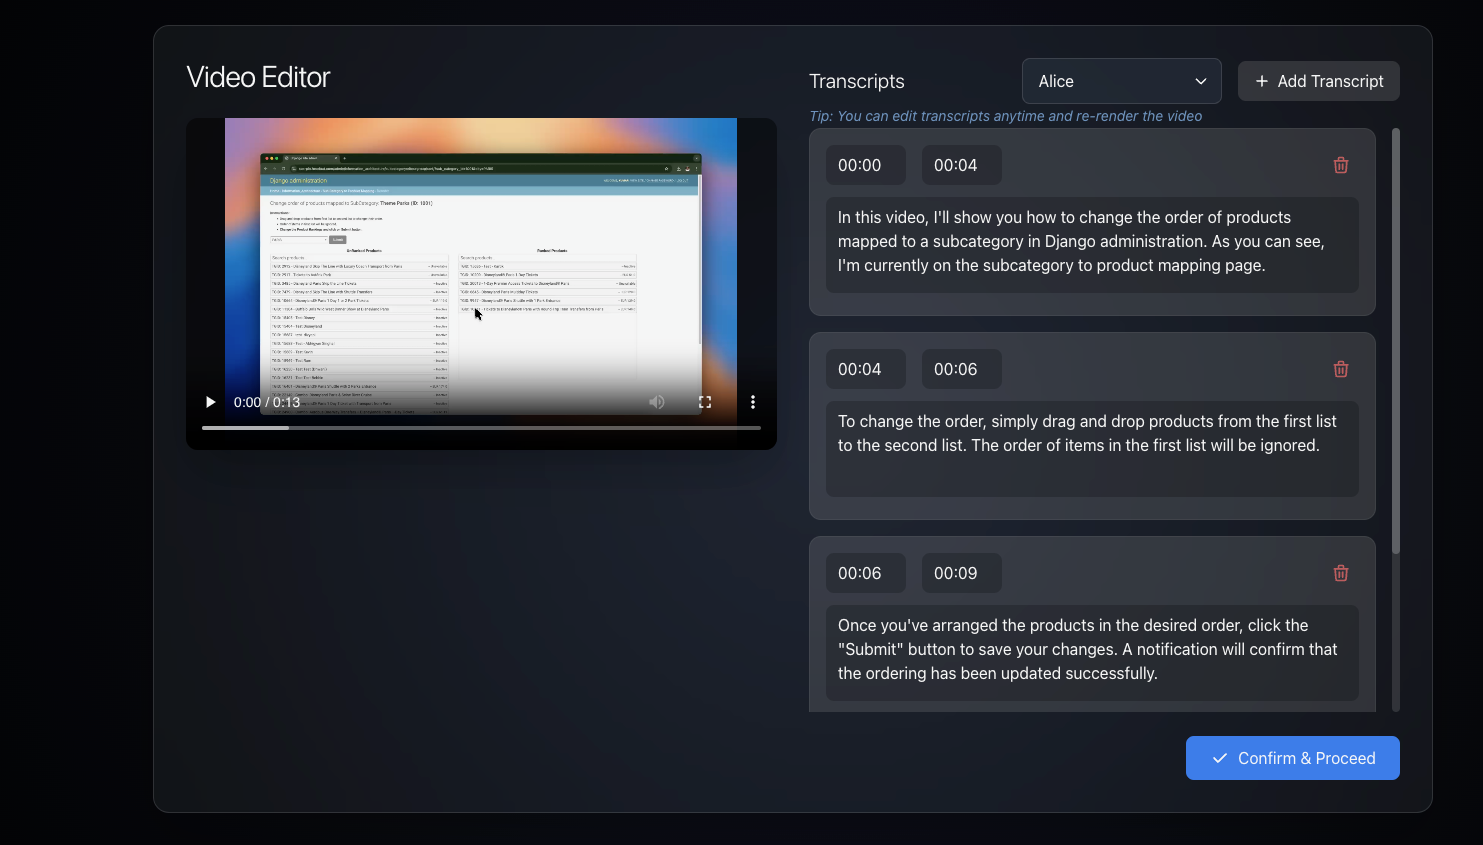1483x845 pixels.
Task: Seek on the video progress bar
Action: (481, 428)
